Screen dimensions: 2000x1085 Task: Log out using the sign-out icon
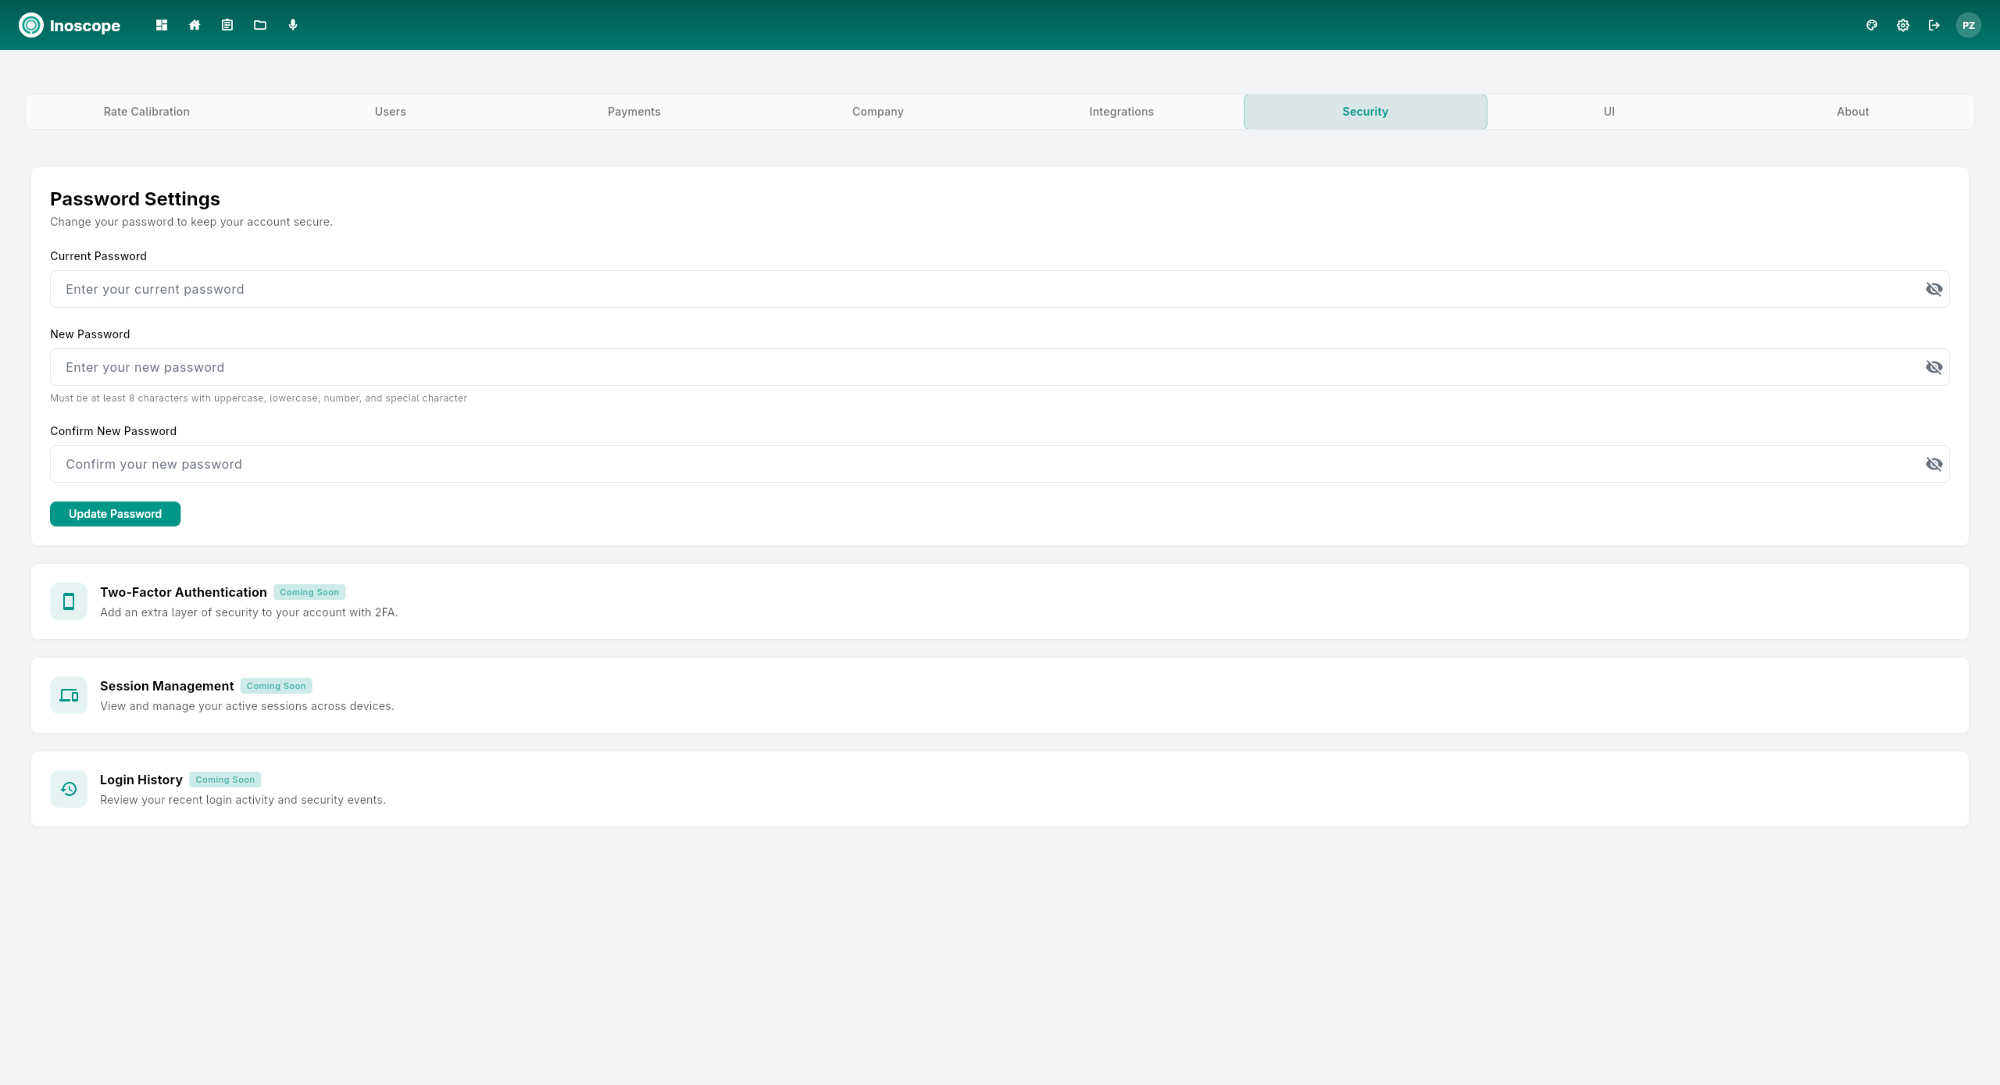[x=1934, y=25]
